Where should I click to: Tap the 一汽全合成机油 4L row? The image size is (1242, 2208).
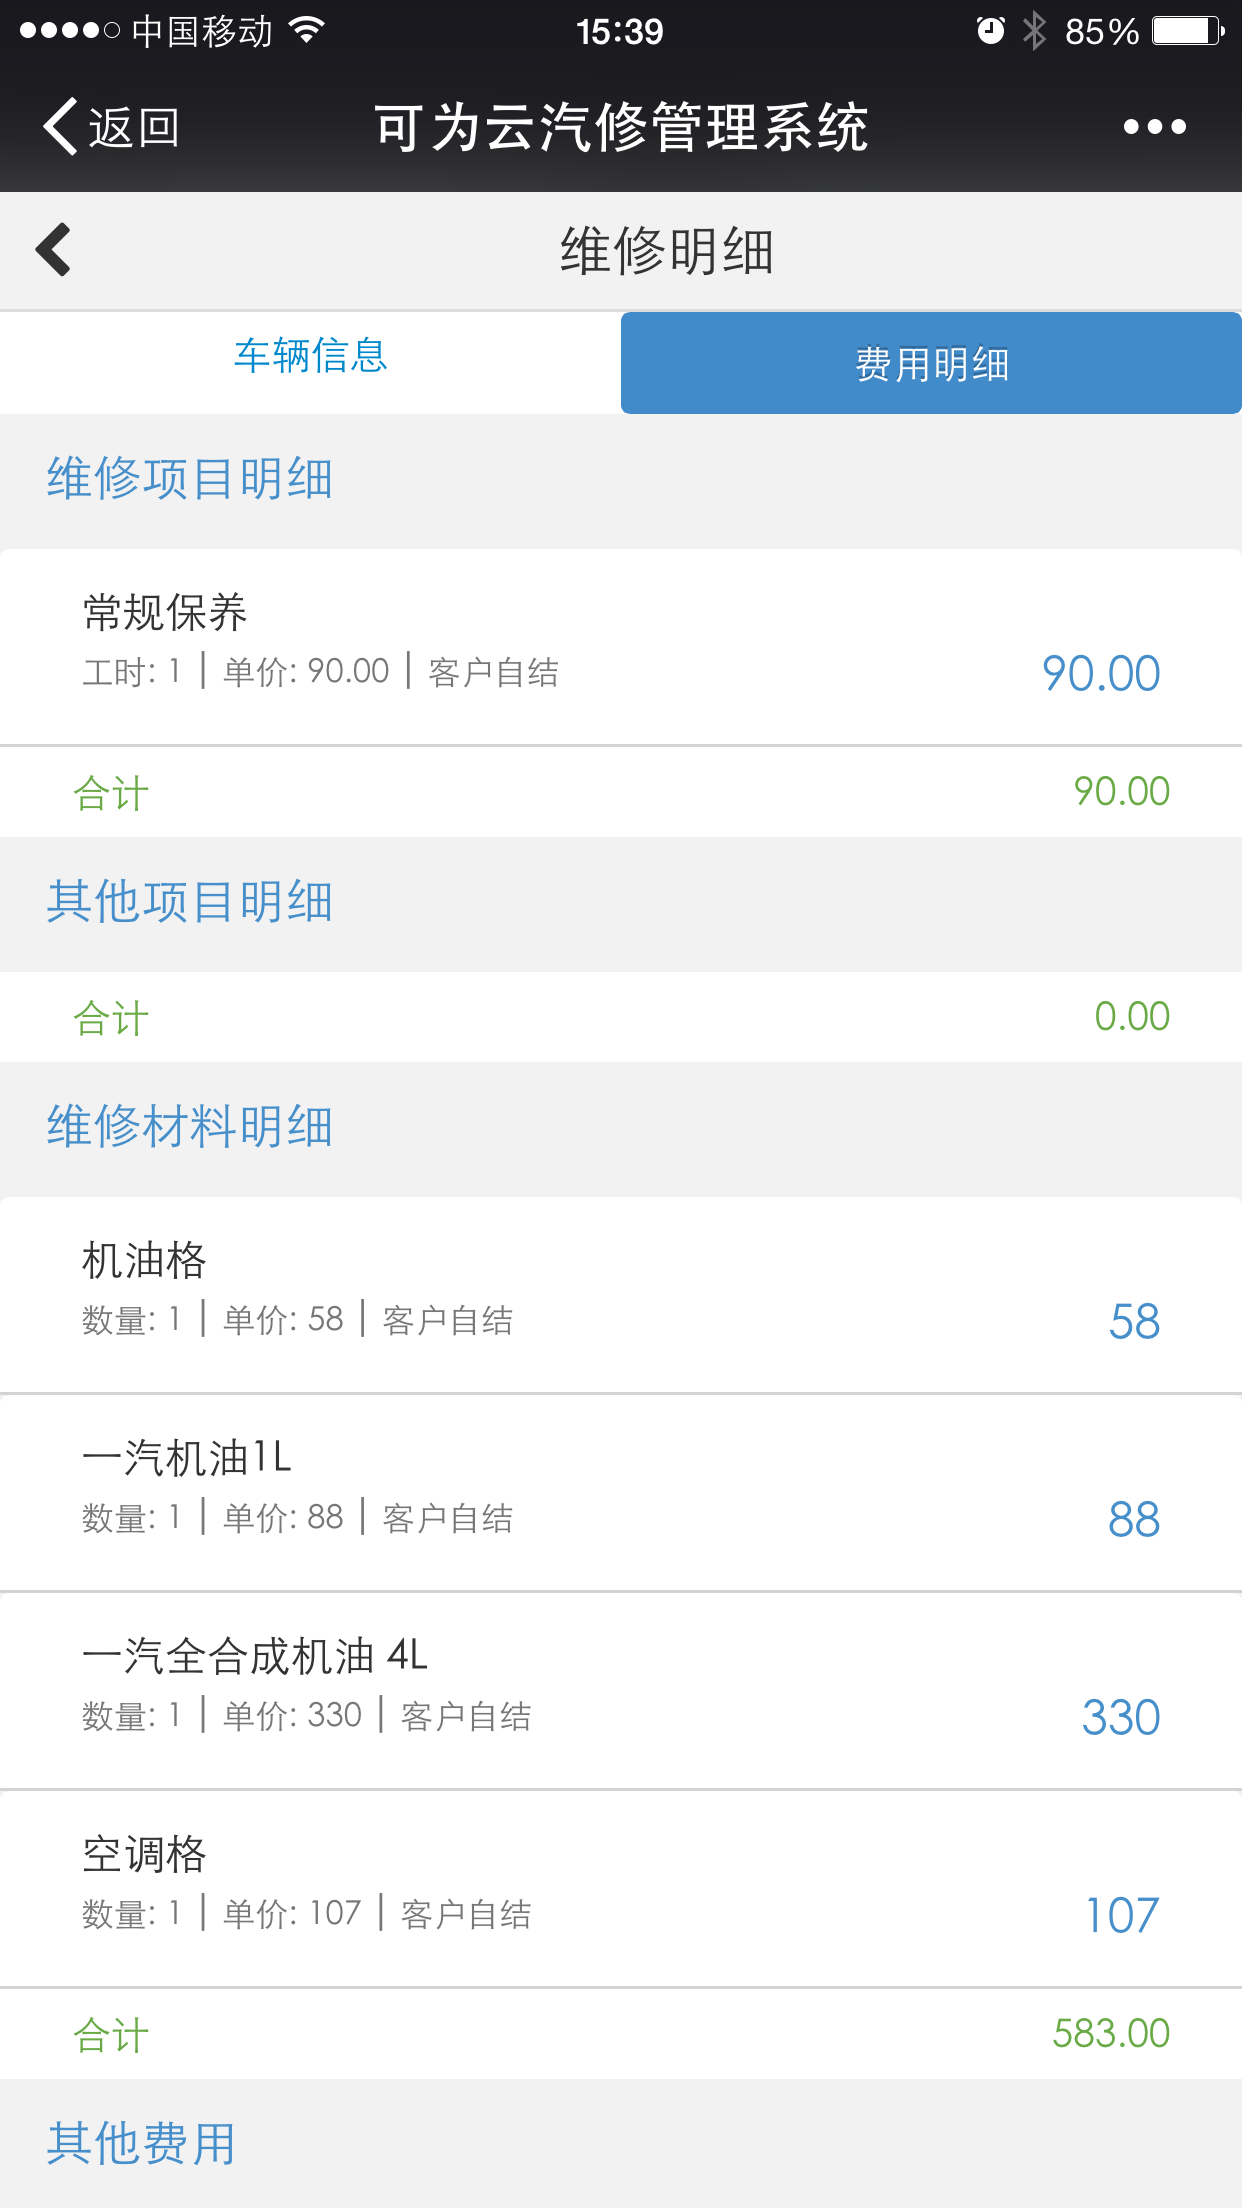(620, 1689)
